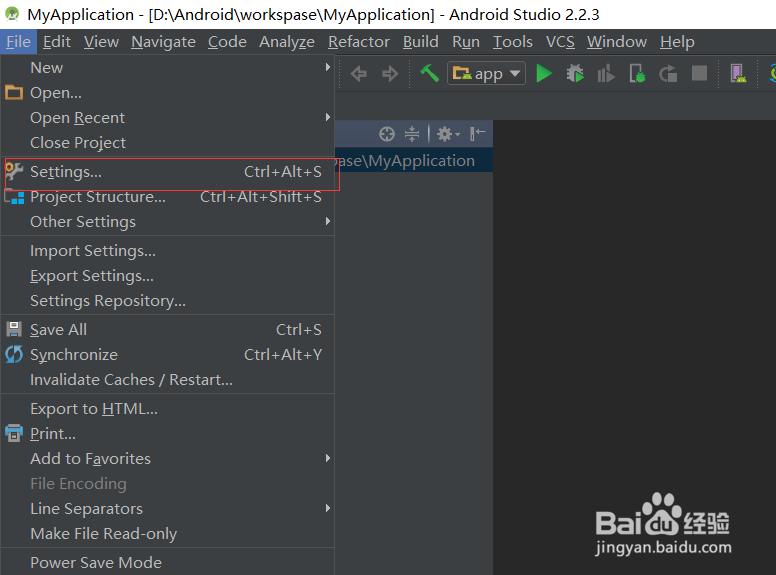This screenshot has width=776, height=575.
Task: Run app with green play icon
Action: [544, 74]
